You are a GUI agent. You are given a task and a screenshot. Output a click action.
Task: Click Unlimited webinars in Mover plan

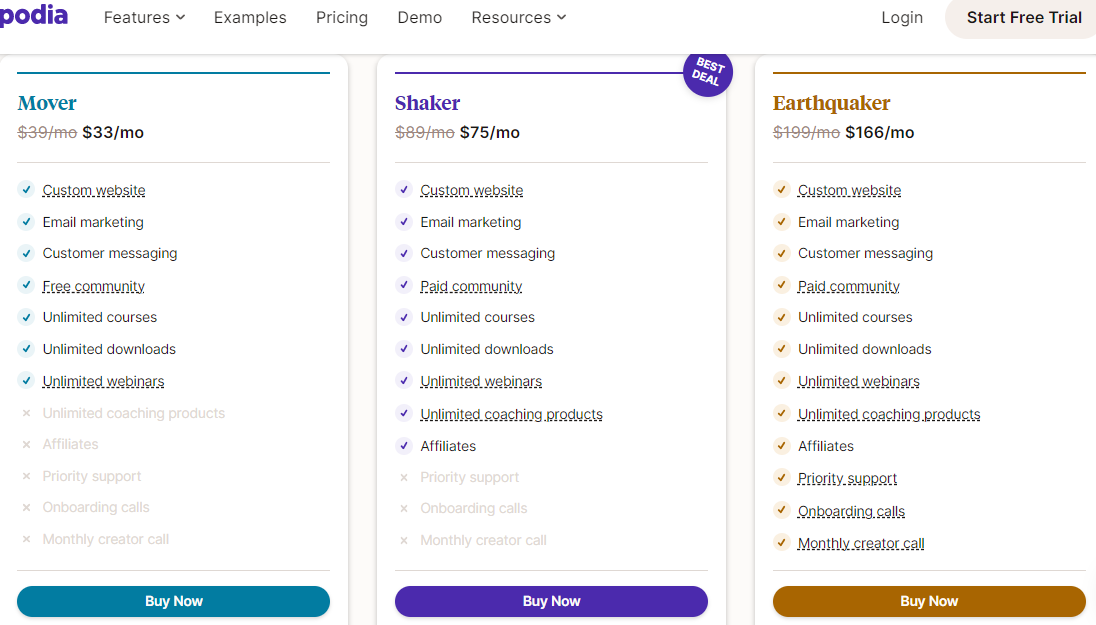(x=103, y=381)
